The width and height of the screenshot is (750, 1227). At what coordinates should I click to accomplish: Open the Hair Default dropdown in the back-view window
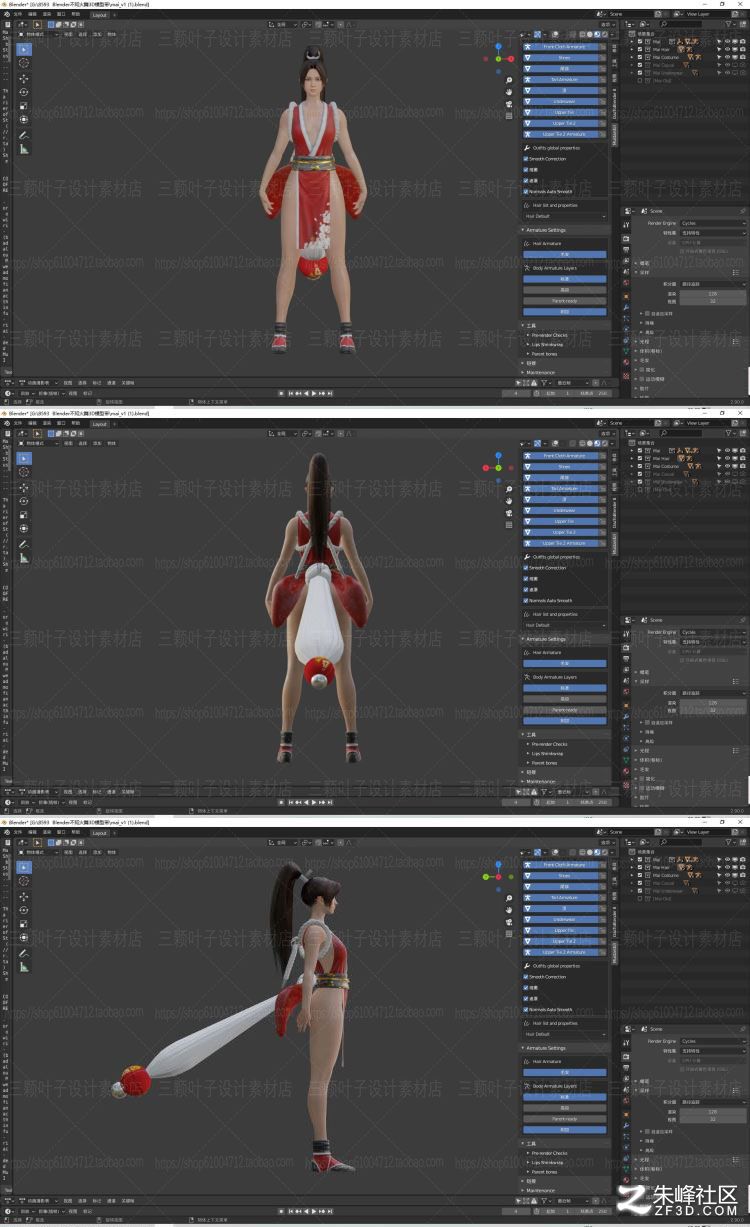[565, 625]
